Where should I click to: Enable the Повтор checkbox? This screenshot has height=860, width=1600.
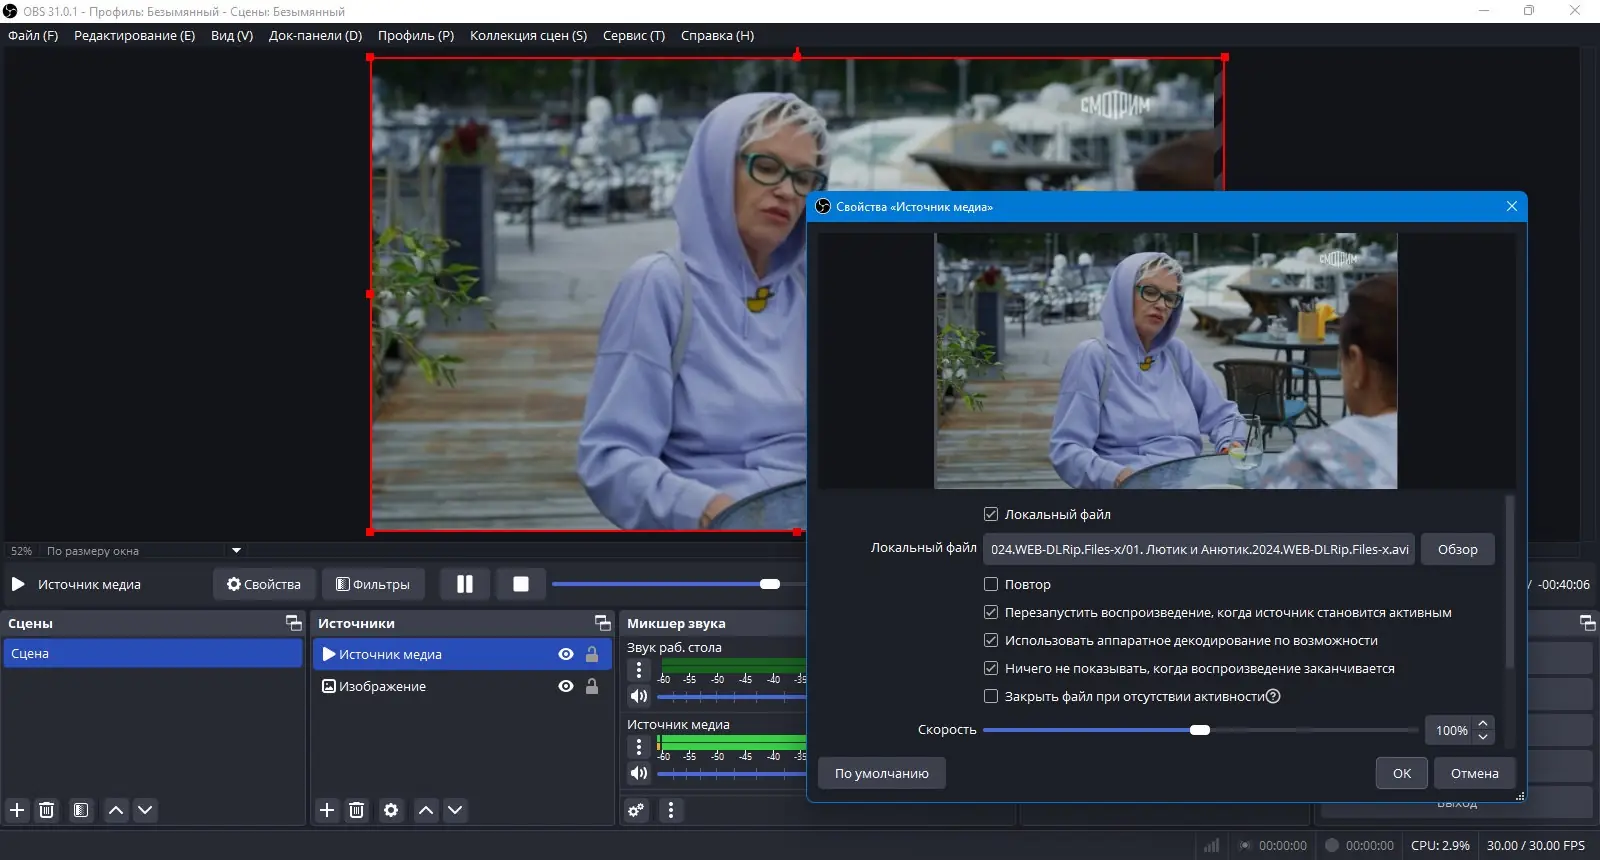click(991, 584)
